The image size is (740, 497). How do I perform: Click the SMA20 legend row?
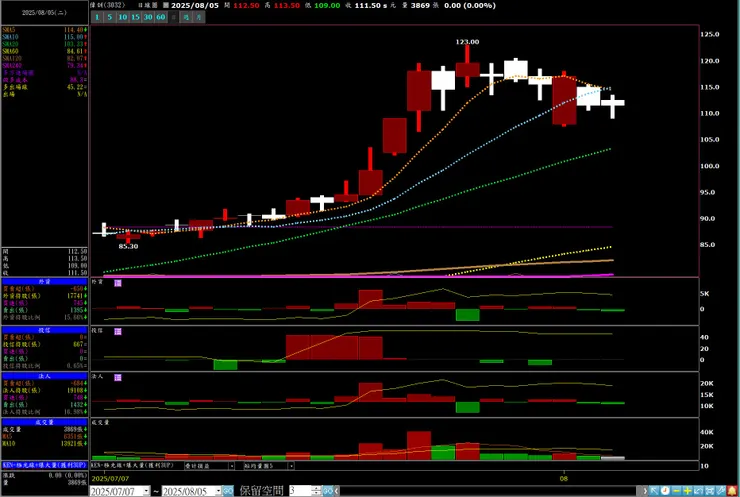pos(44,44)
